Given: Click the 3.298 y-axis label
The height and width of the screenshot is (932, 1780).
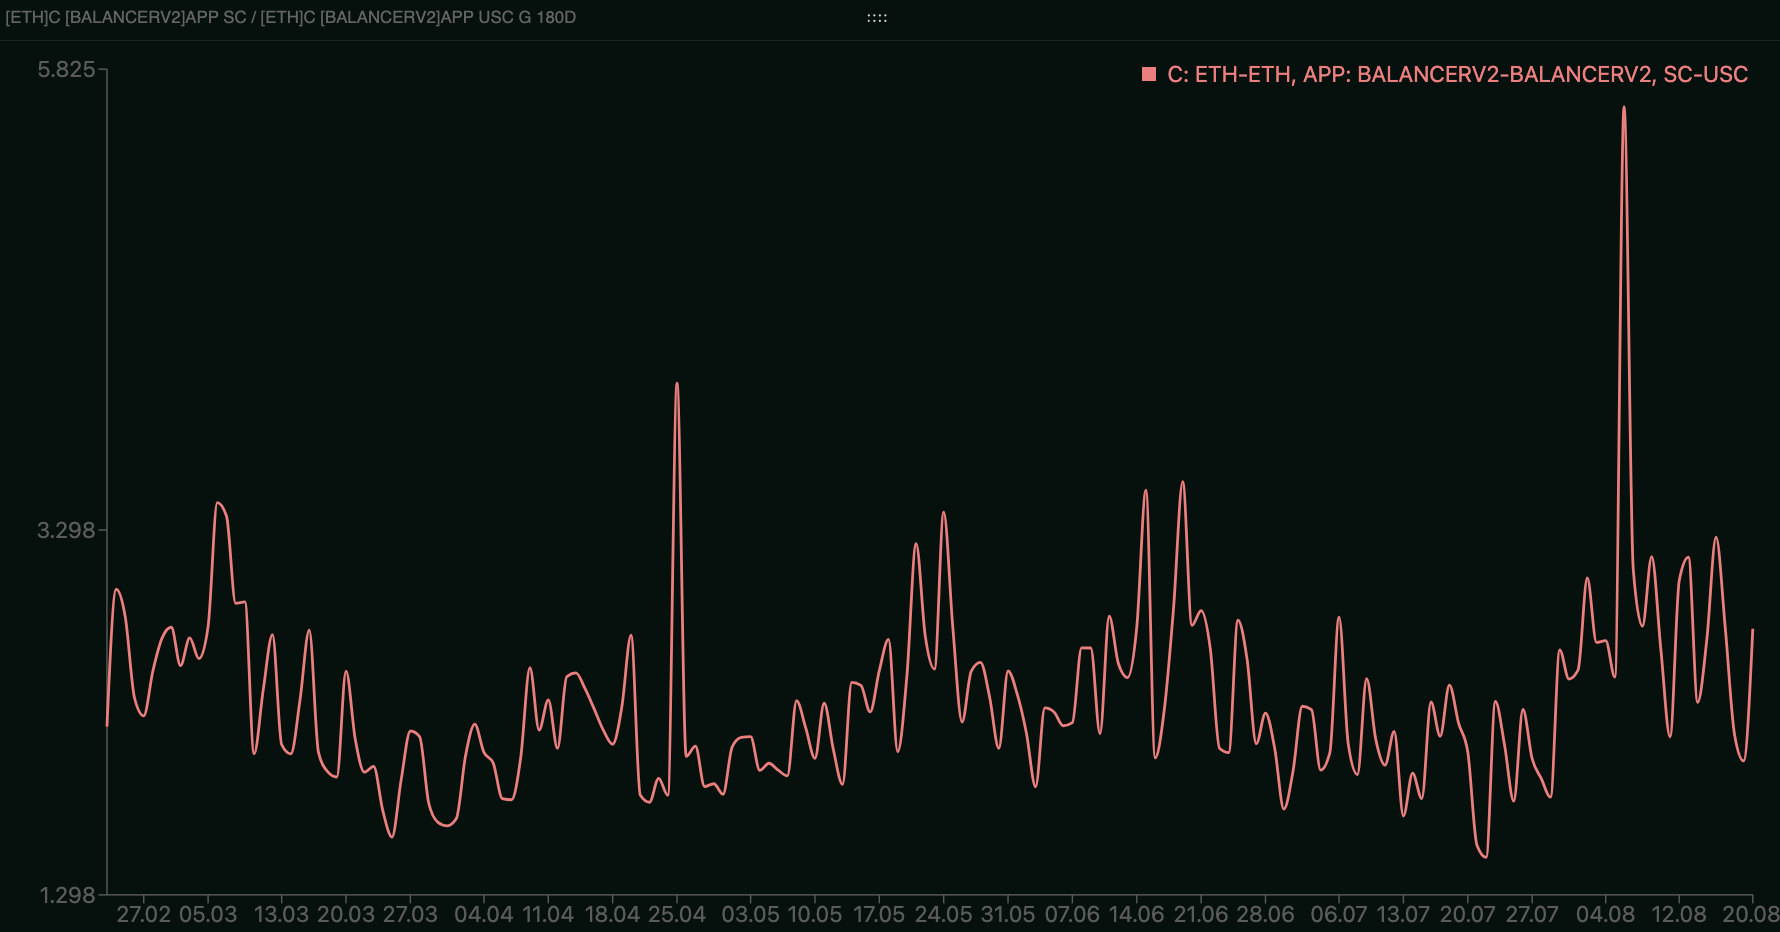Looking at the screenshot, I should pos(66,530).
